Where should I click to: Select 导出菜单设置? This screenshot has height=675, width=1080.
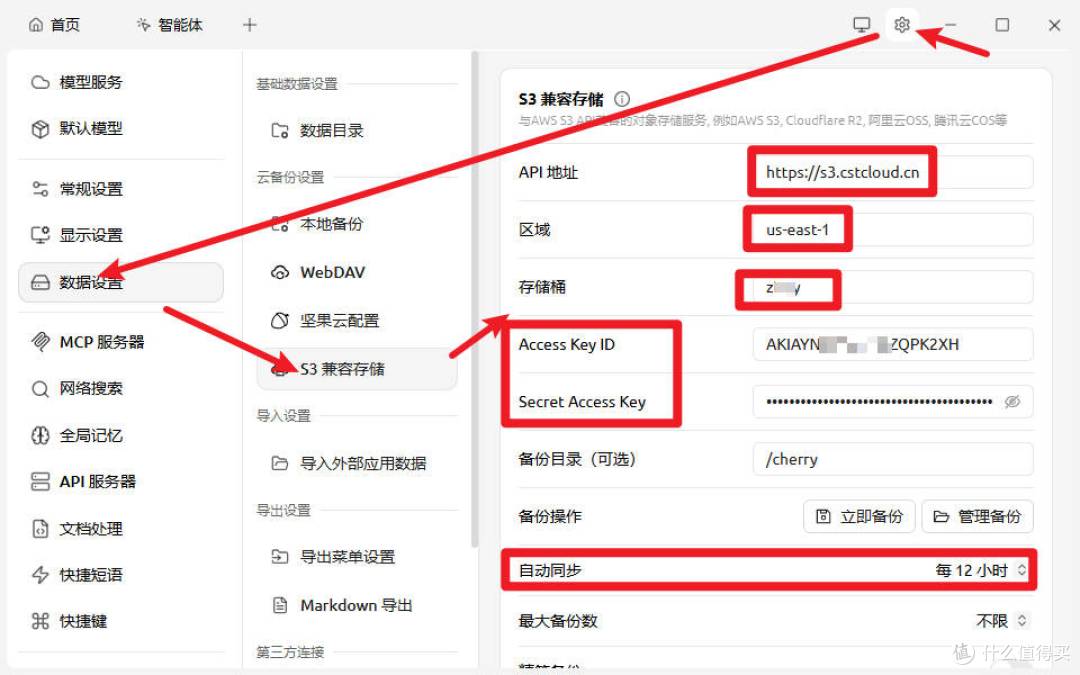coord(356,557)
